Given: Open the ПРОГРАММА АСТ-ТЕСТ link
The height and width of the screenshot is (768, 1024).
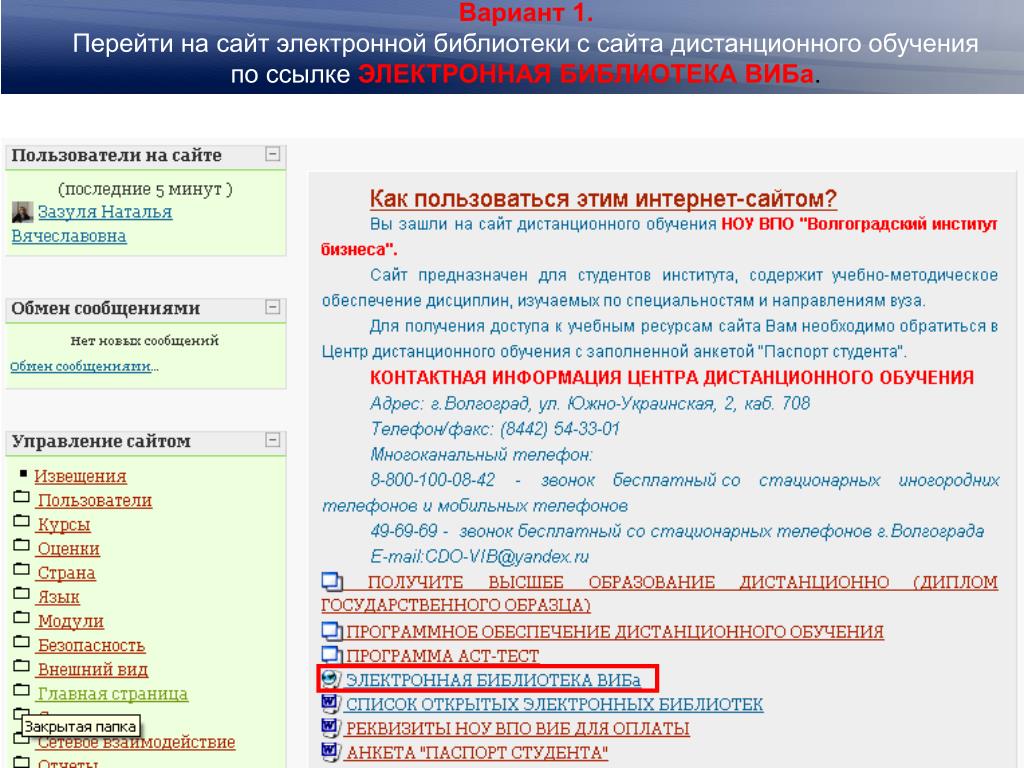Looking at the screenshot, I should (443, 656).
